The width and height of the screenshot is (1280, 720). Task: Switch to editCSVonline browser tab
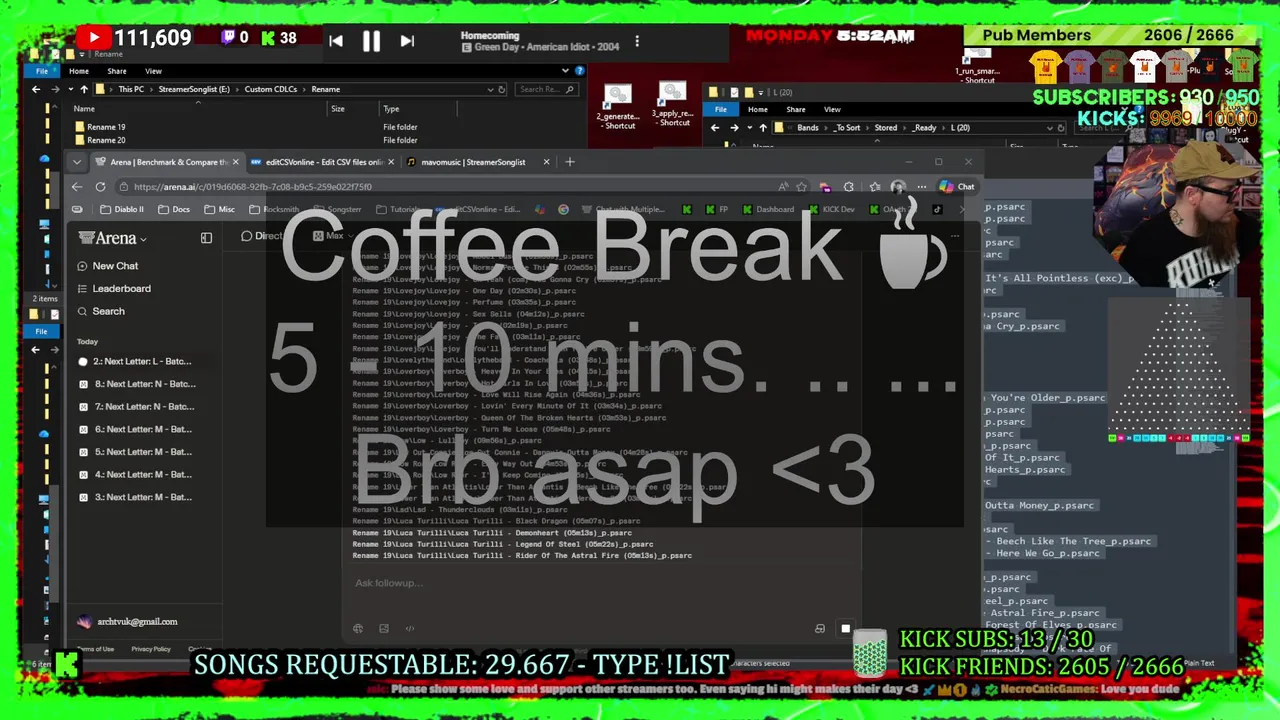(320, 162)
